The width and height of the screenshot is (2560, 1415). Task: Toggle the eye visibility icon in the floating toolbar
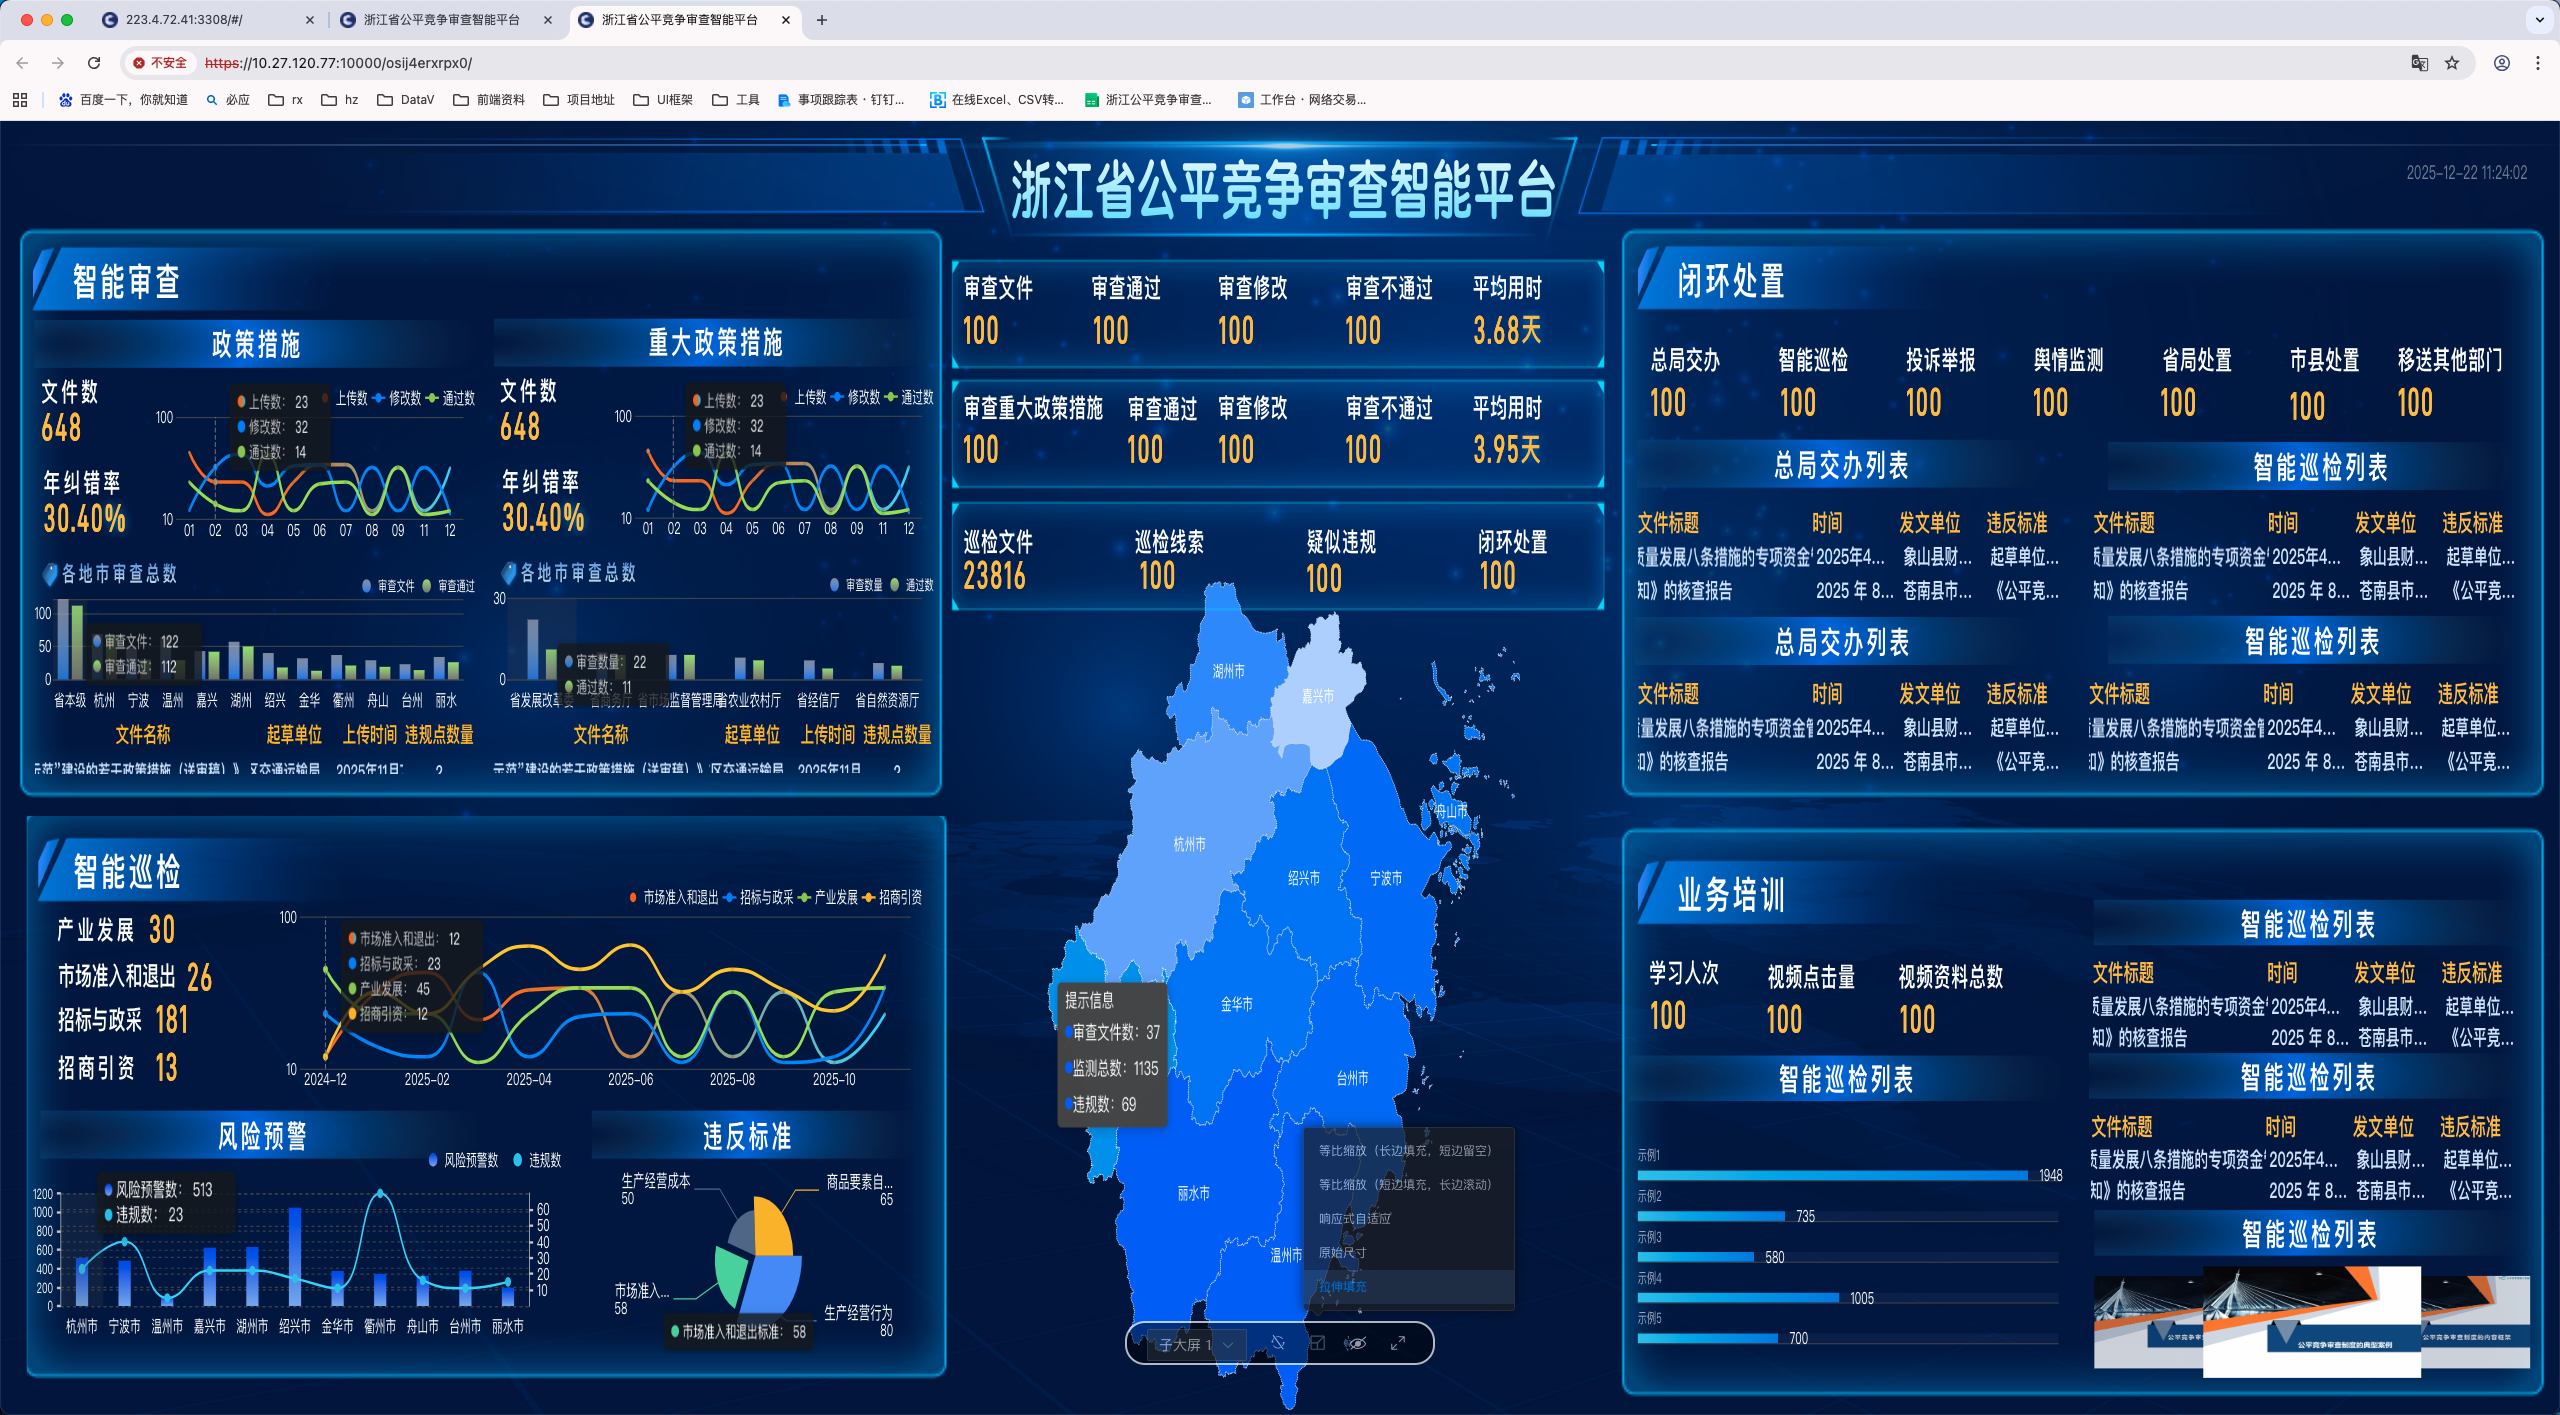pyautogui.click(x=1355, y=1343)
